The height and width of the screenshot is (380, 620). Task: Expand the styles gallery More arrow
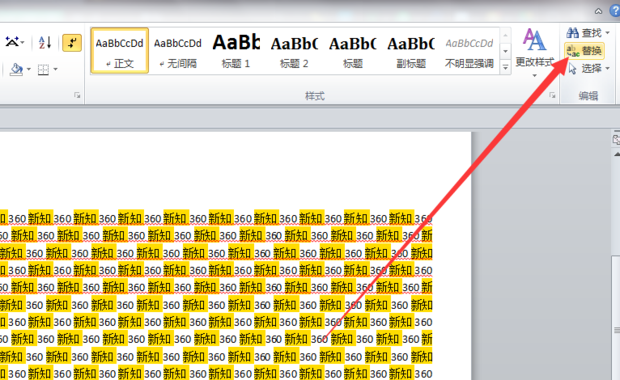(x=505, y=67)
